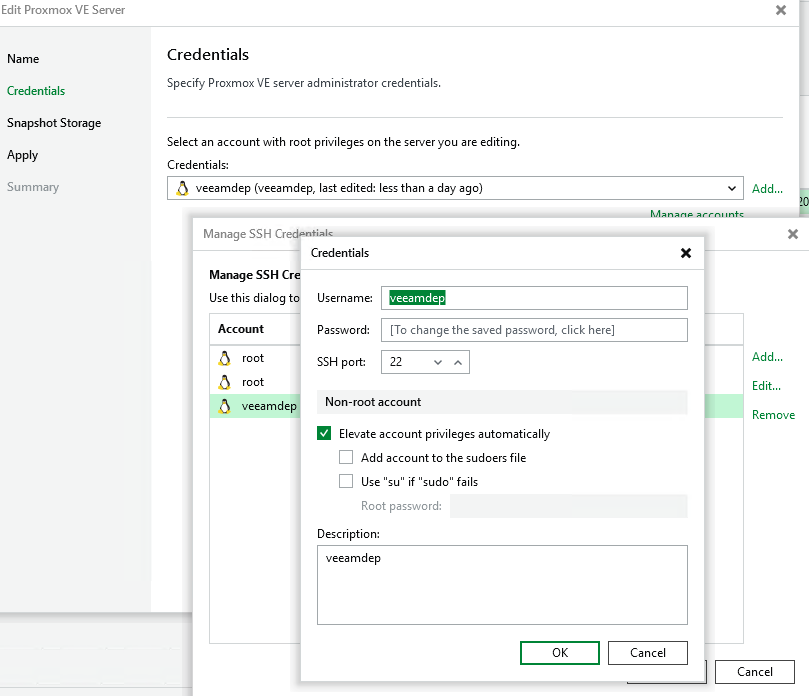This screenshot has width=809, height=696.
Task: Click Remove in the Manage SSH Credentials window
Action: click(773, 415)
